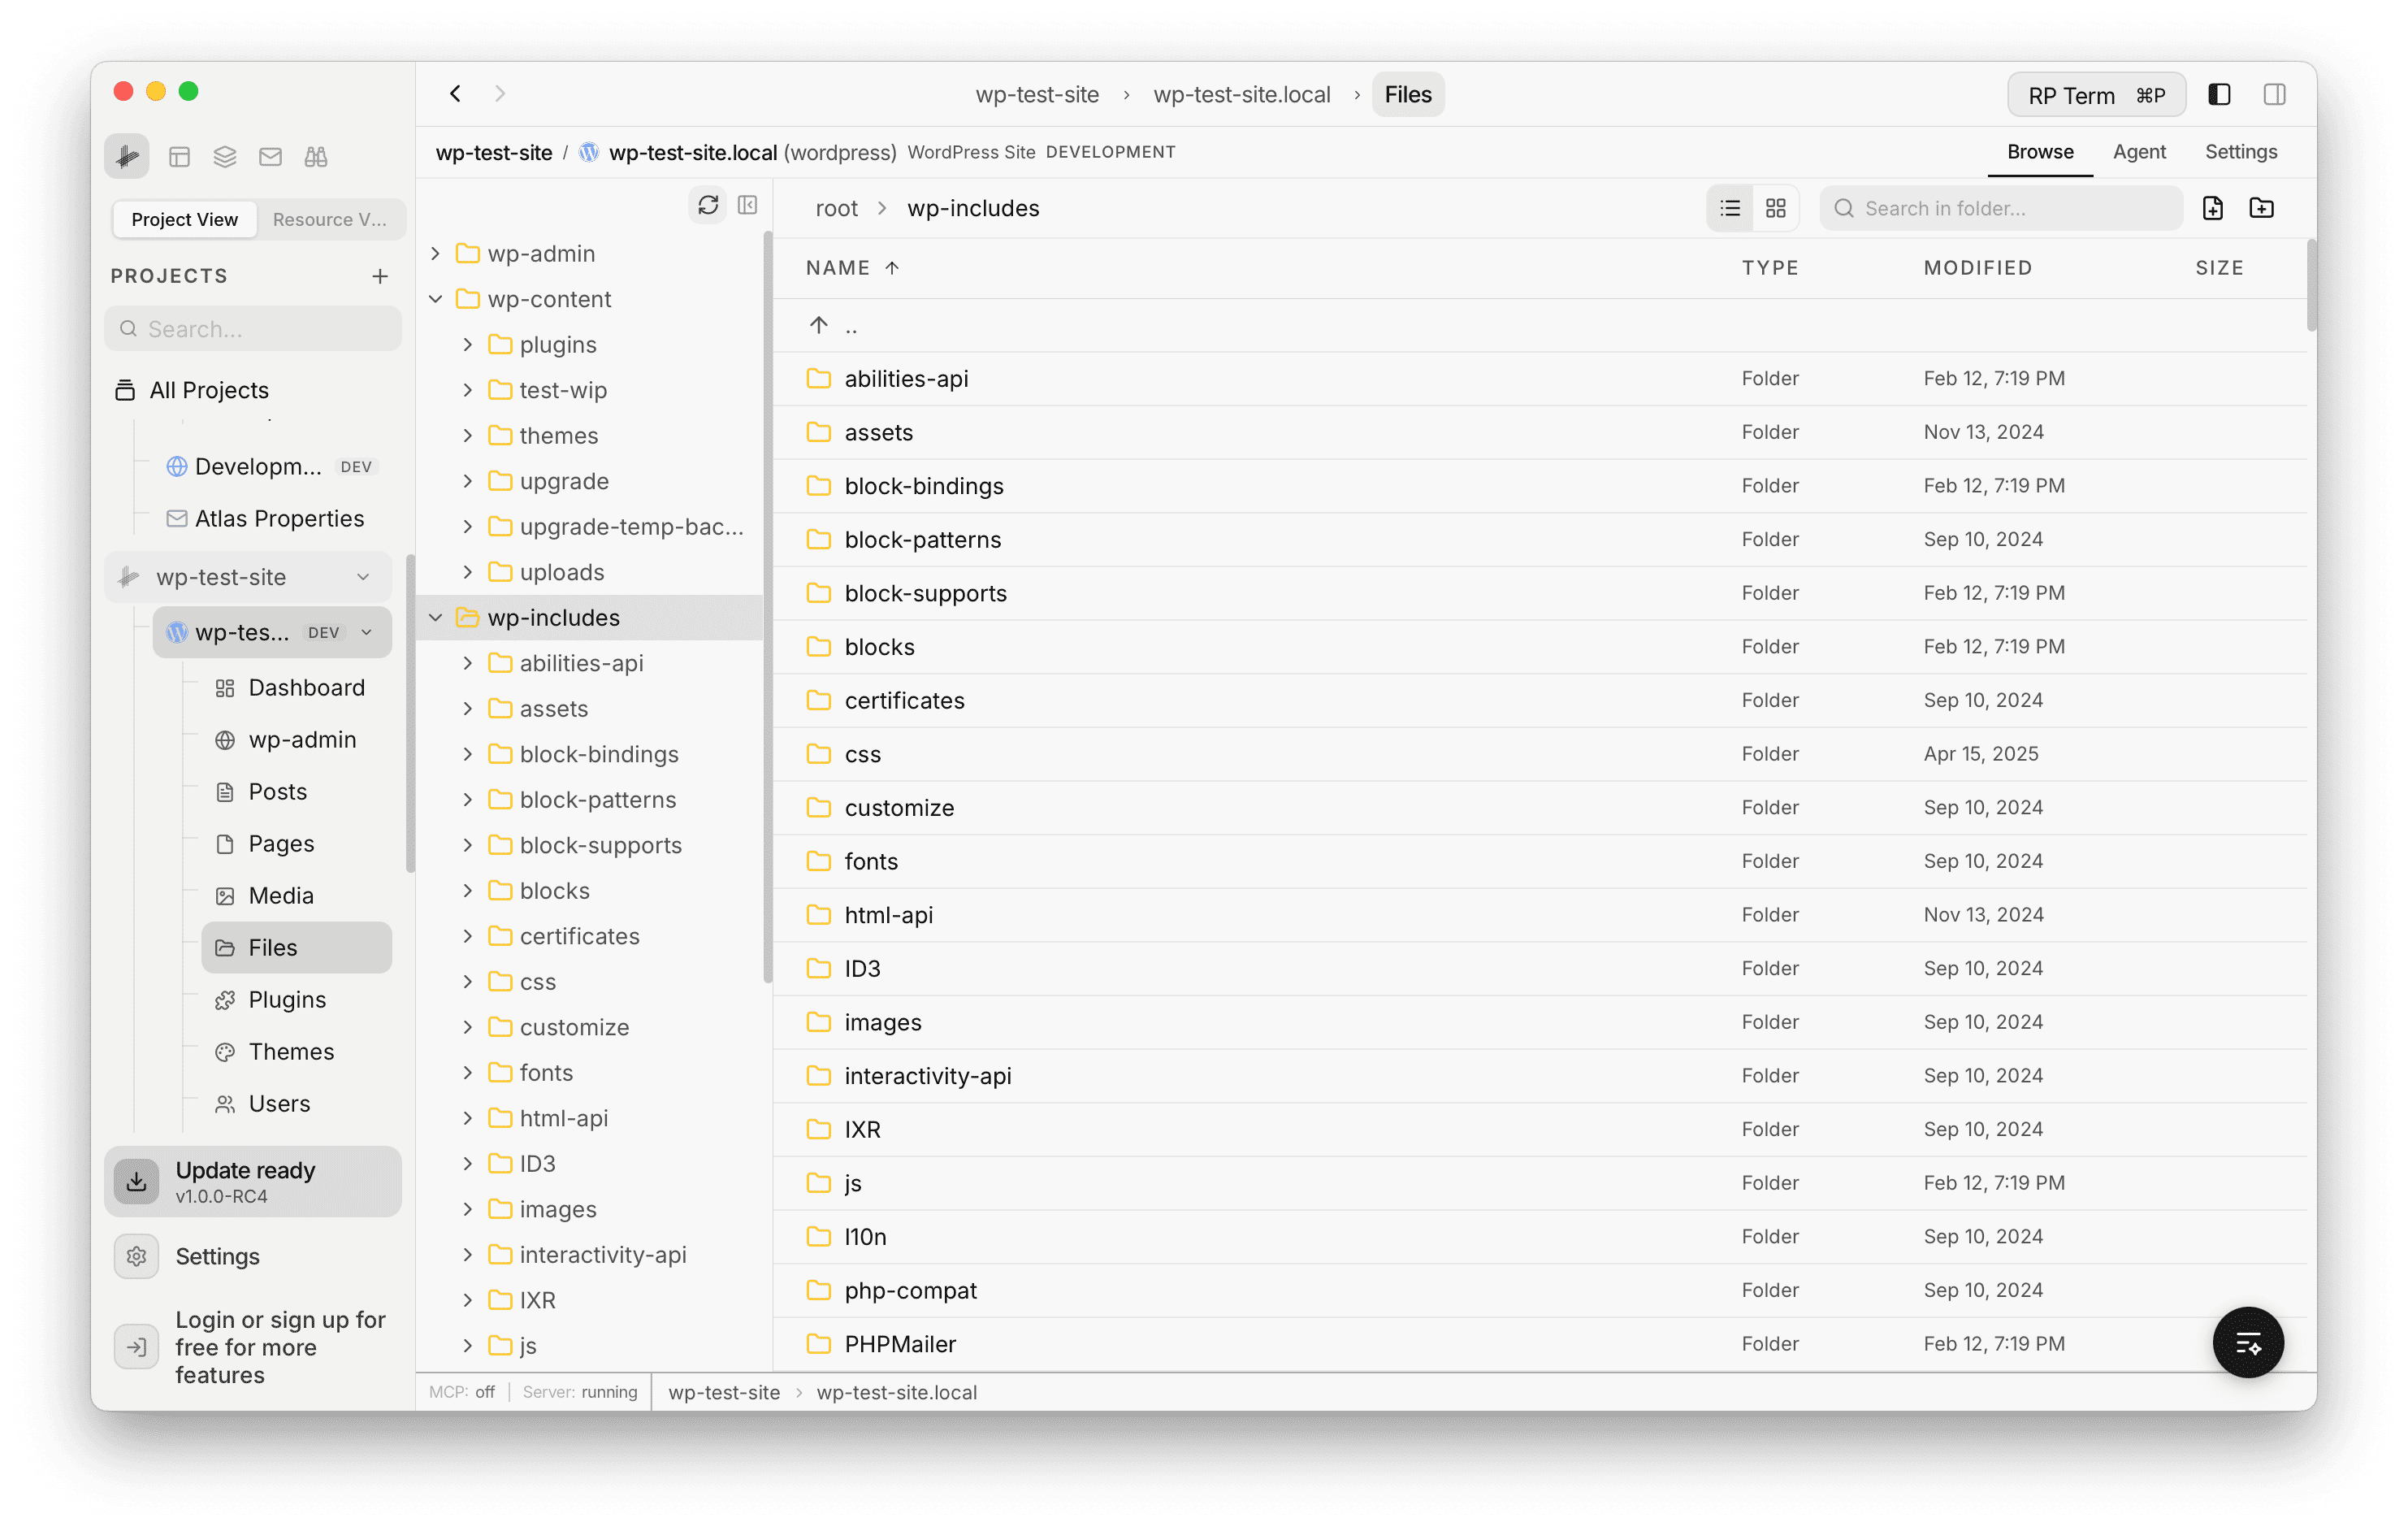Click the layers stack icon in the sidebar header
Viewport: 2408px width, 1531px height.
tap(224, 156)
